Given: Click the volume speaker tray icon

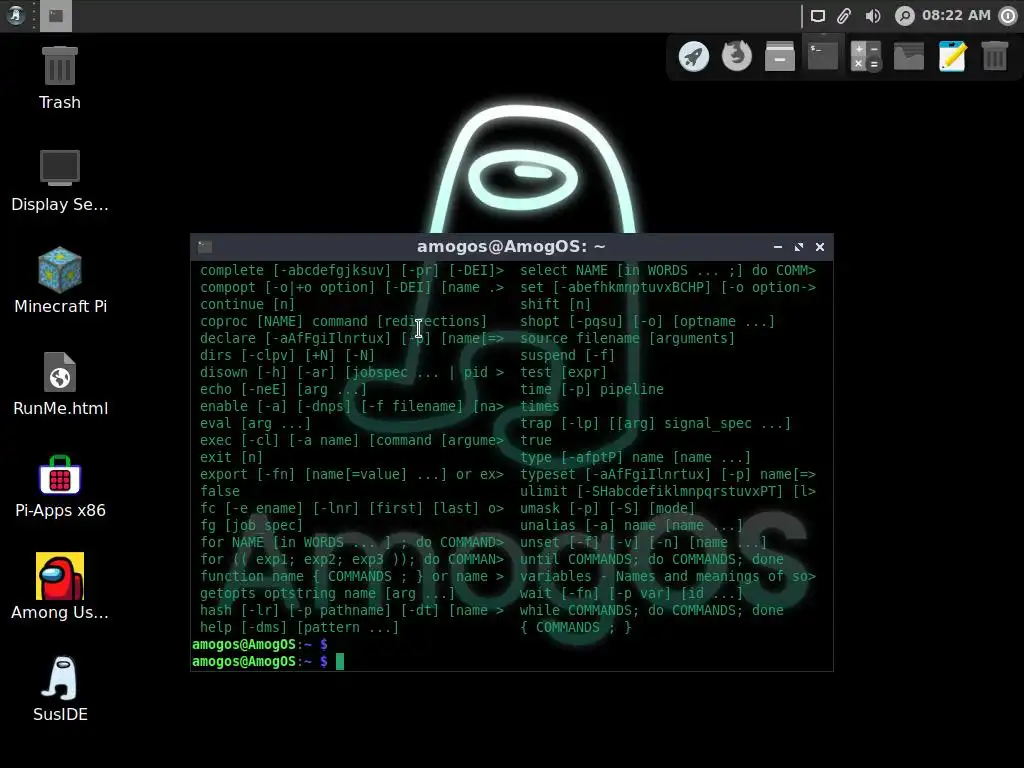Looking at the screenshot, I should click(873, 16).
